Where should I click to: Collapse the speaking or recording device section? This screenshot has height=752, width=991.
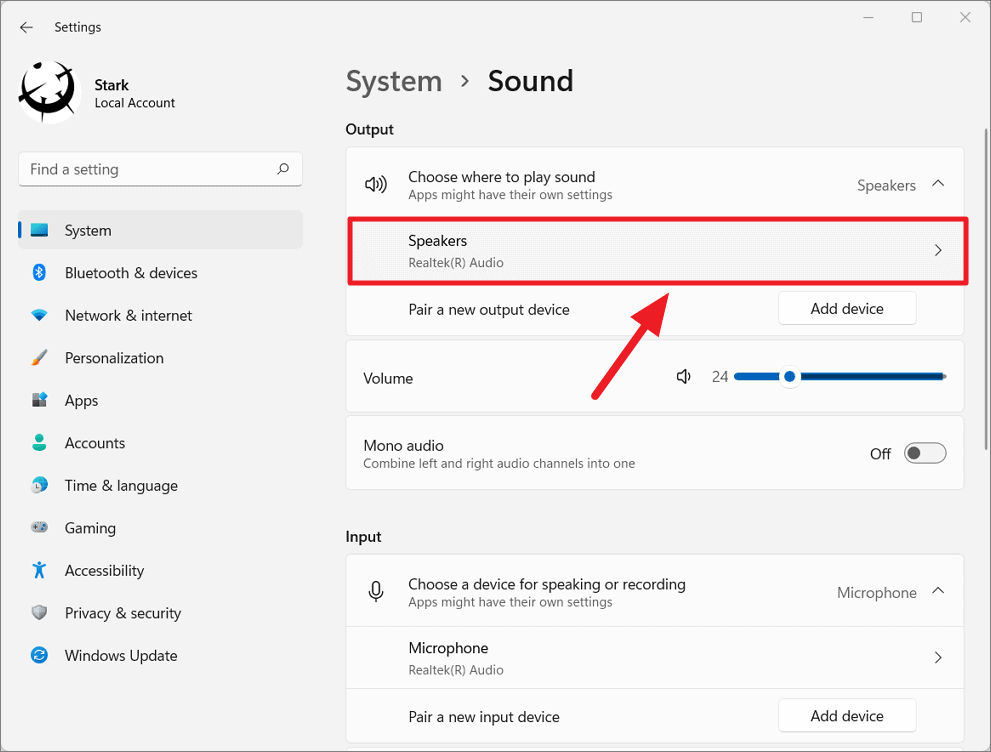click(937, 591)
